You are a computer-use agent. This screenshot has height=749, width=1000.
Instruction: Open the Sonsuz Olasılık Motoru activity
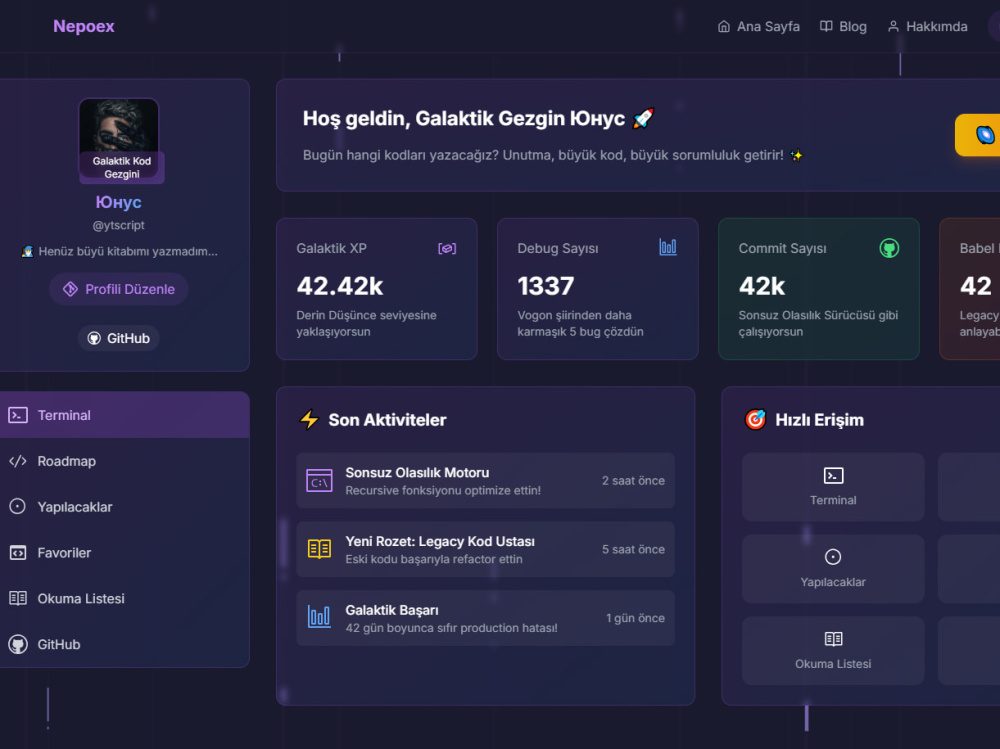[485, 480]
